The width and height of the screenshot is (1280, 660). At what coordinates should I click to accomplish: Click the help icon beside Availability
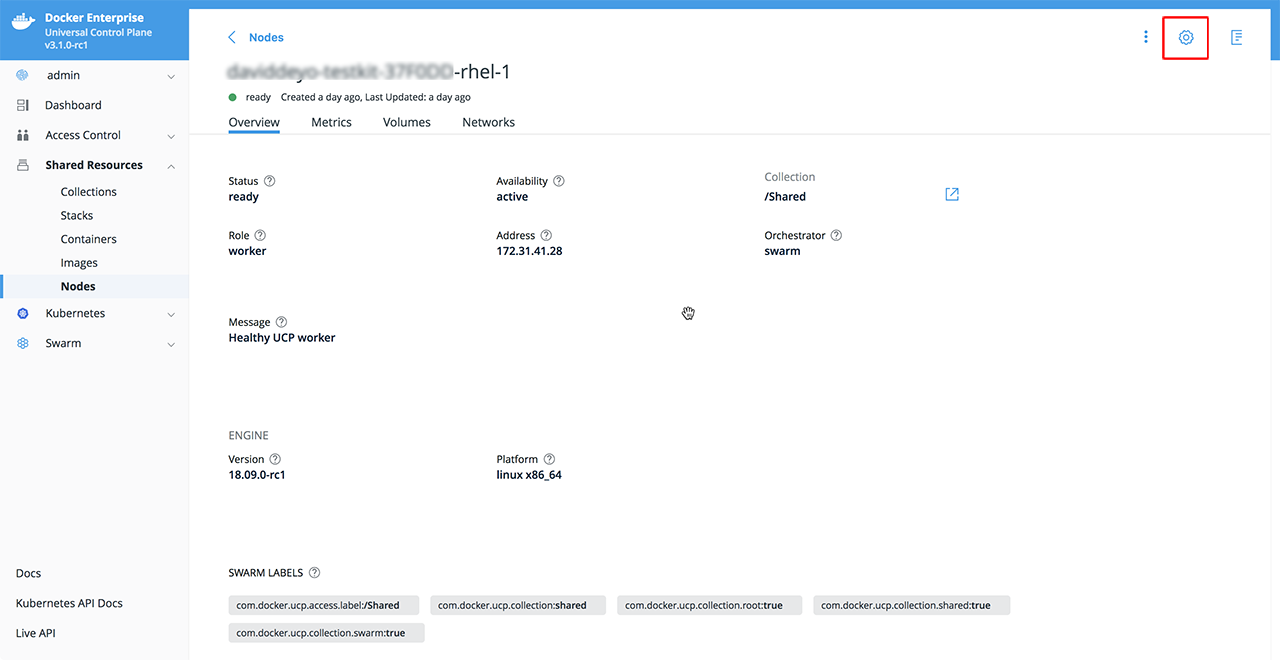[559, 181]
